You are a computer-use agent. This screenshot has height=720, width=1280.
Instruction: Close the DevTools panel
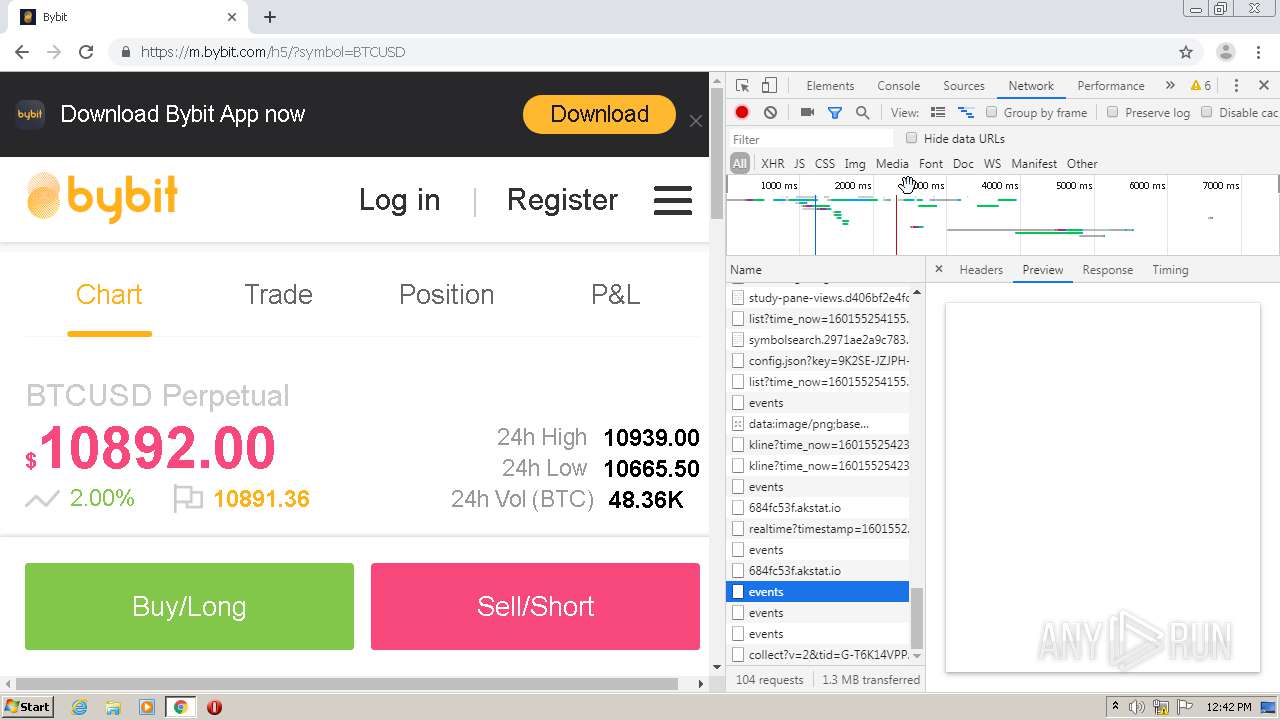(1264, 86)
